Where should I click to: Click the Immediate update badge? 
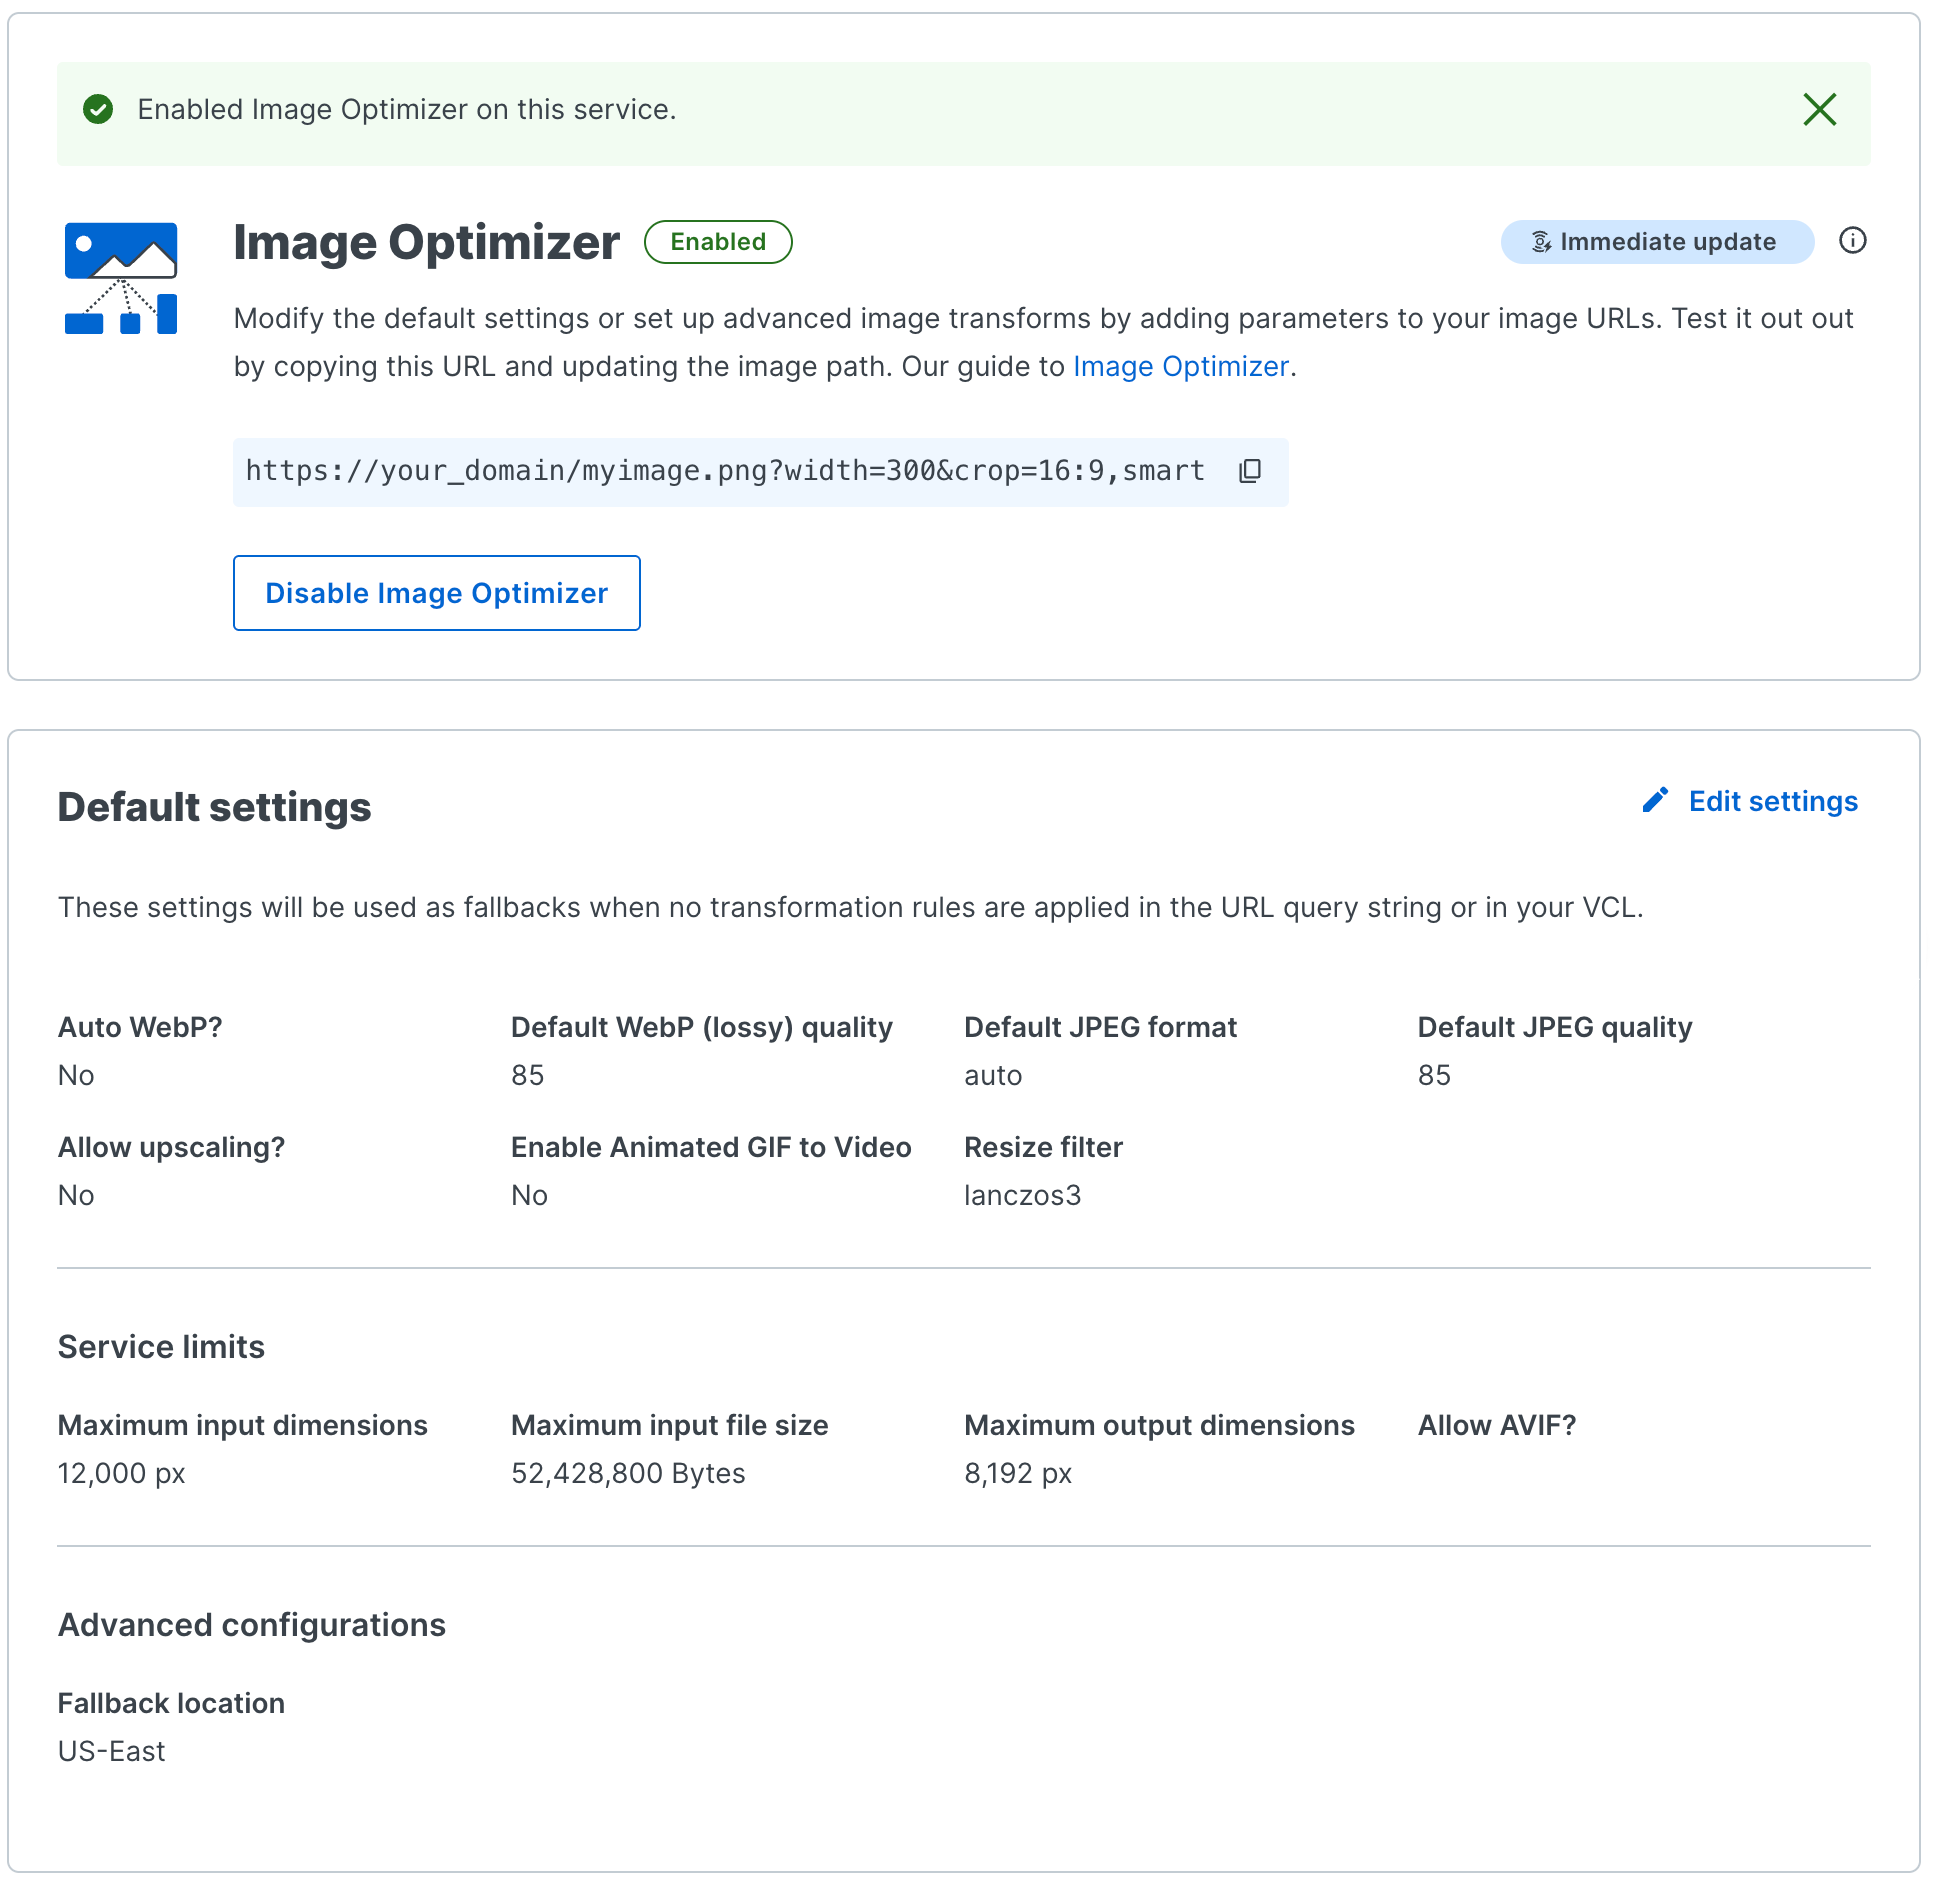click(1656, 241)
